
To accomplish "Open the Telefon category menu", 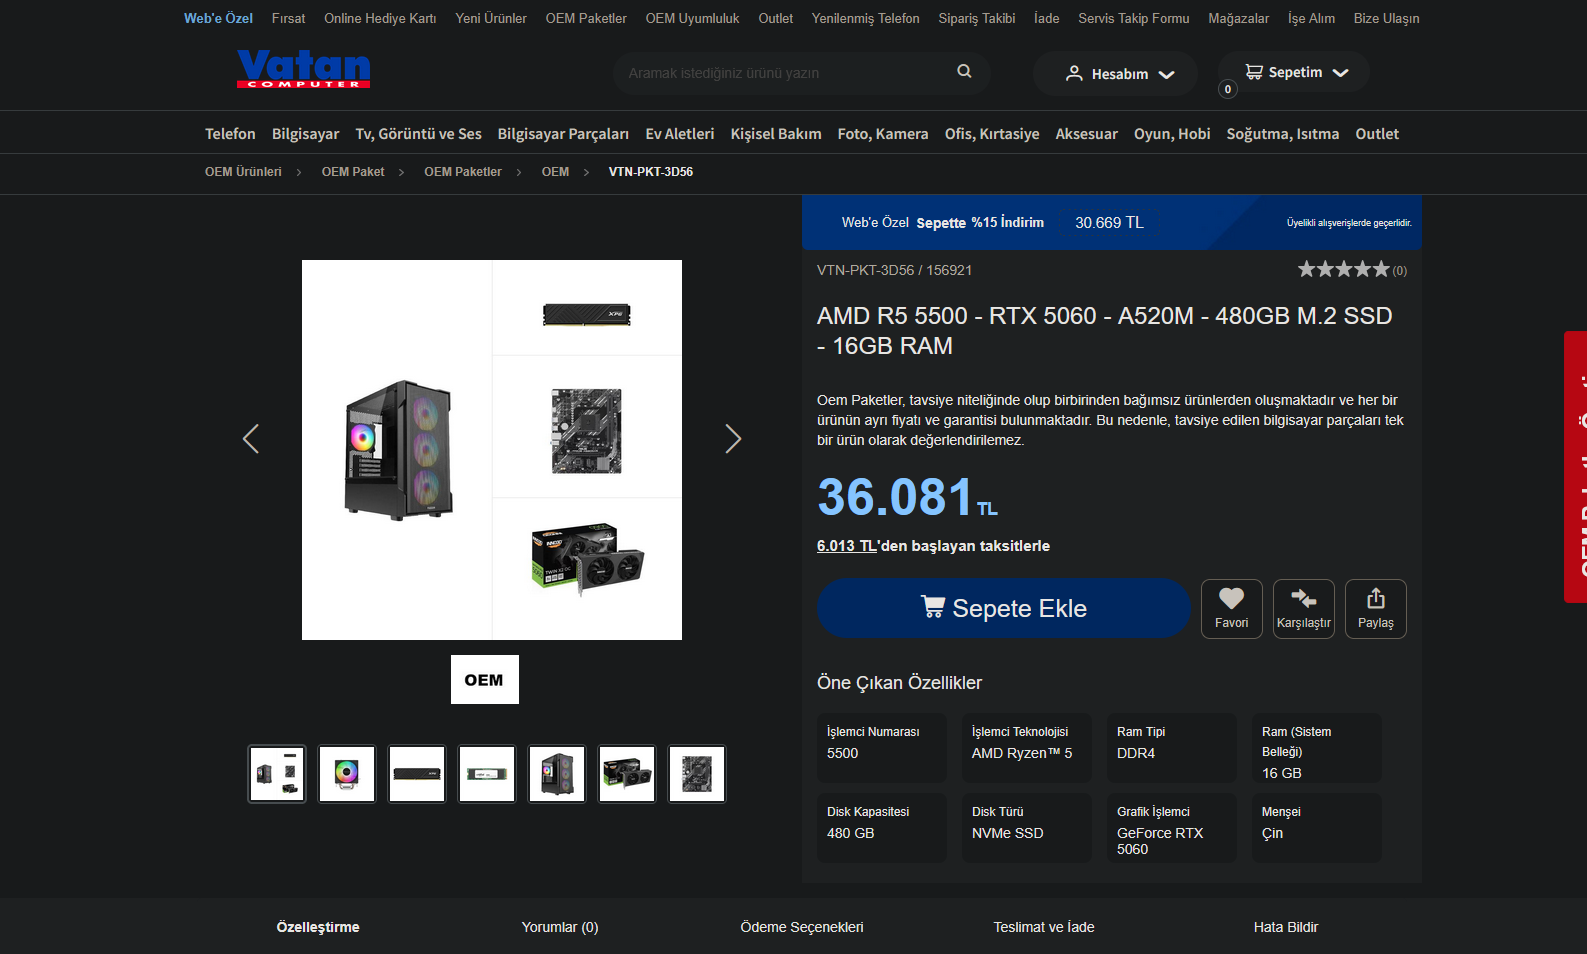I will coord(230,134).
